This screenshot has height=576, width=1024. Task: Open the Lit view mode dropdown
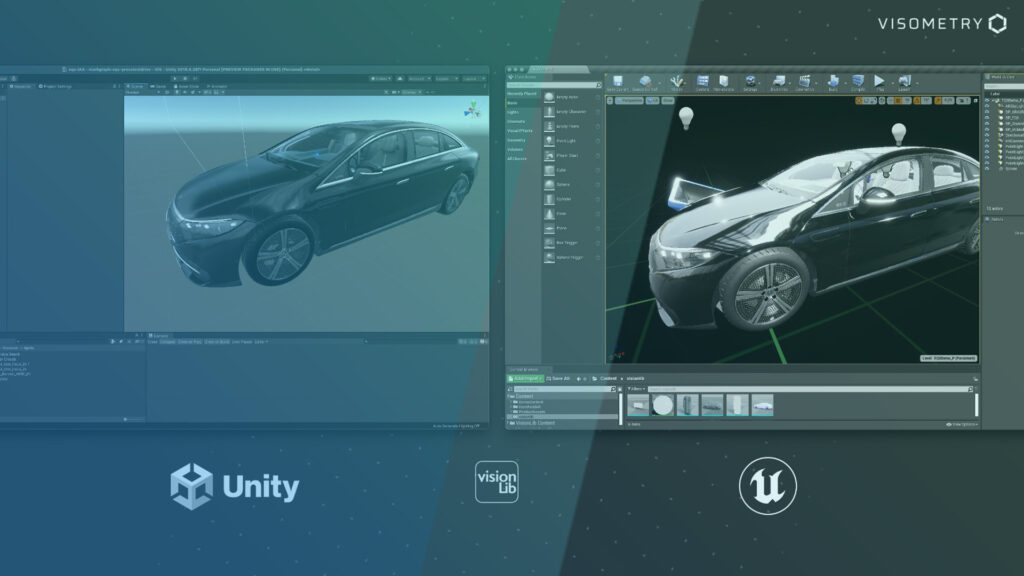click(x=652, y=101)
